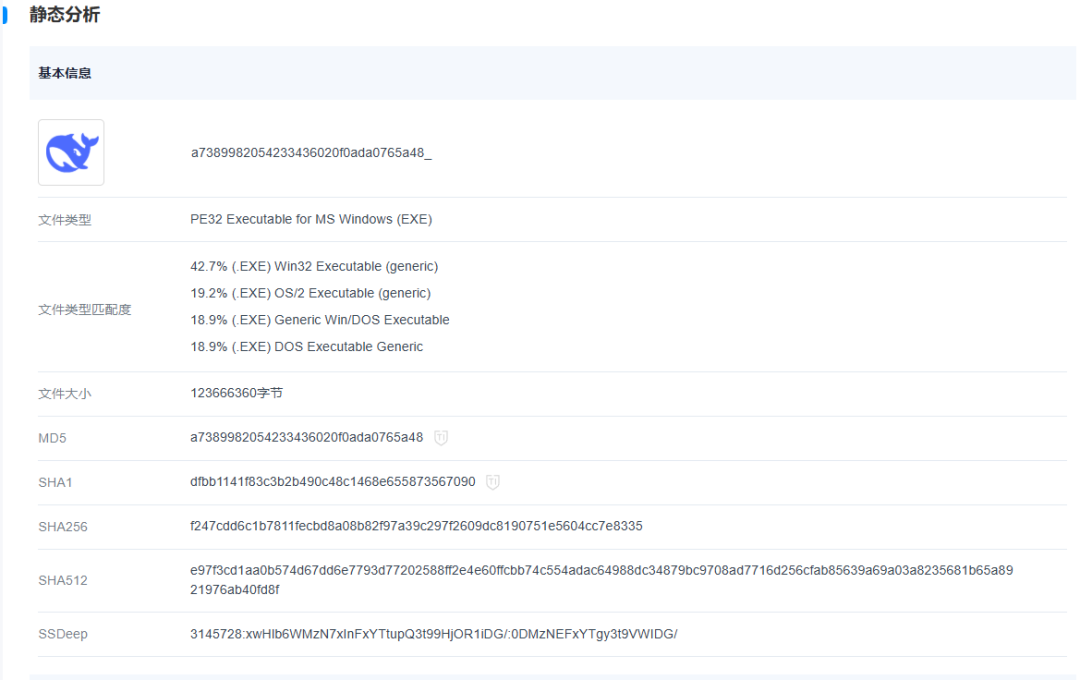1080x680 pixels.
Task: Select the file name a738998205423436020f0ada0765a48_
Action: tap(311, 152)
